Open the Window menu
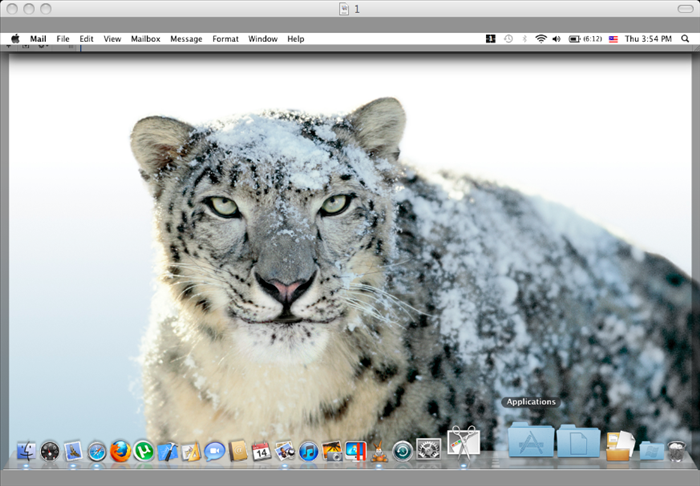The image size is (700, 486). coord(263,39)
